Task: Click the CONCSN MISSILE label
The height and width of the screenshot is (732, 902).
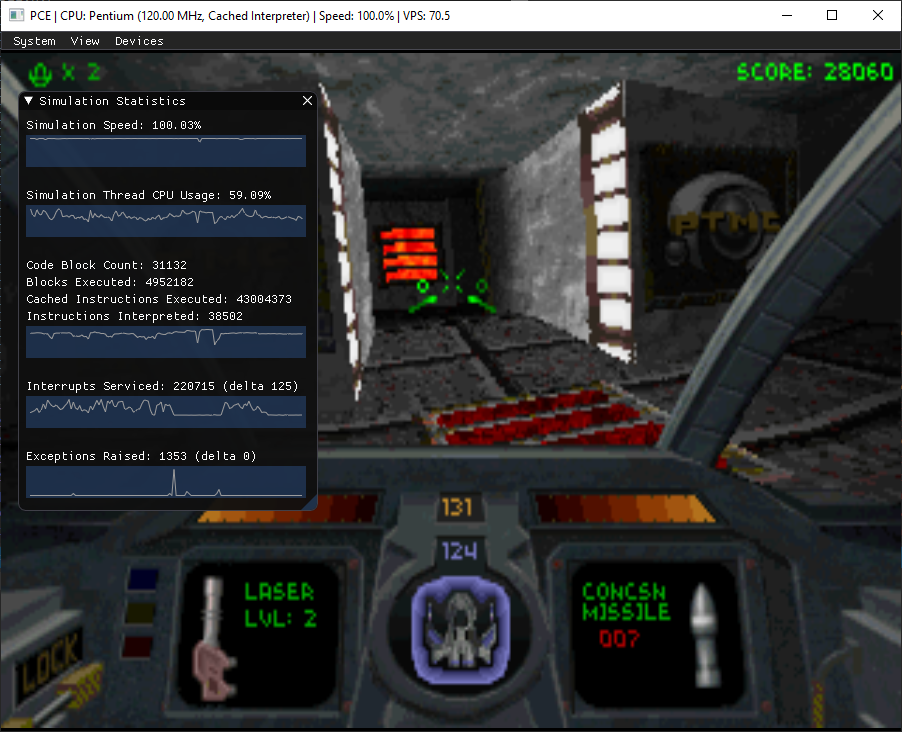Action: pyautogui.click(x=626, y=601)
